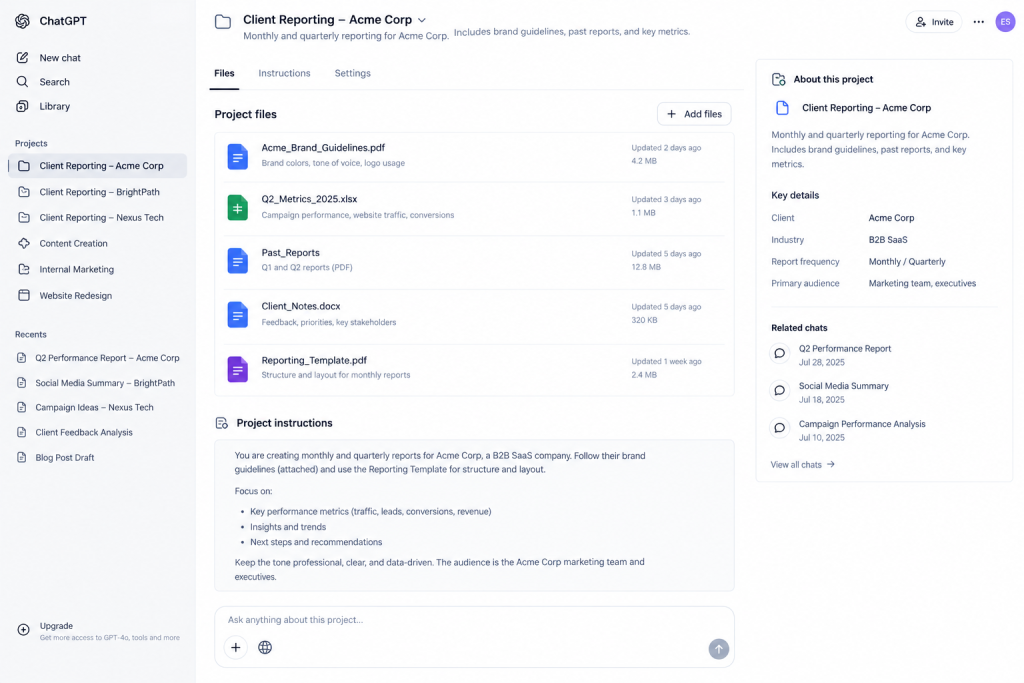Open the Q2_Metrics_2025.xlsx file name

(309, 199)
